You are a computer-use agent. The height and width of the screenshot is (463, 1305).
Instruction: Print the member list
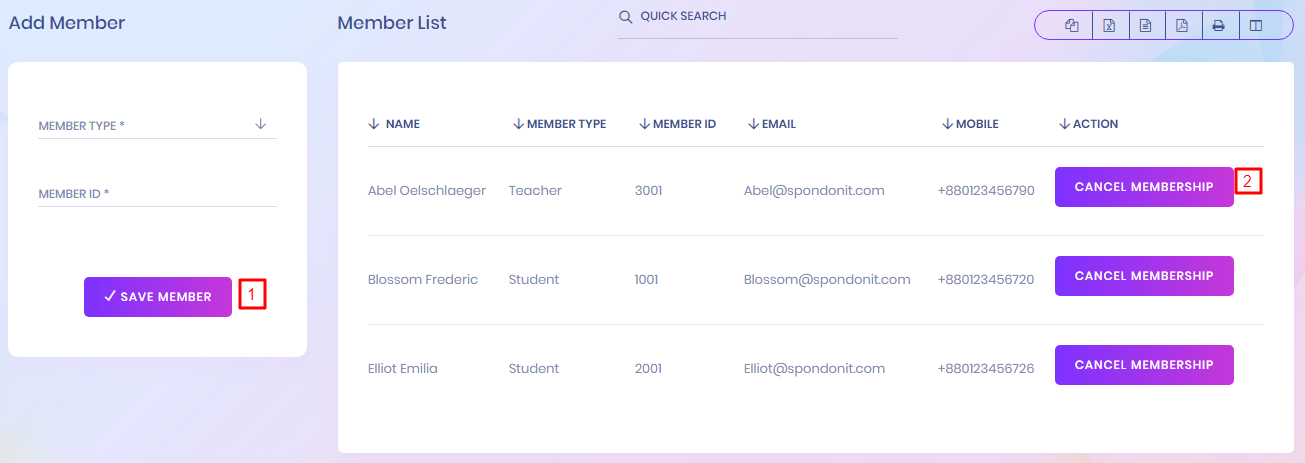coord(1218,26)
